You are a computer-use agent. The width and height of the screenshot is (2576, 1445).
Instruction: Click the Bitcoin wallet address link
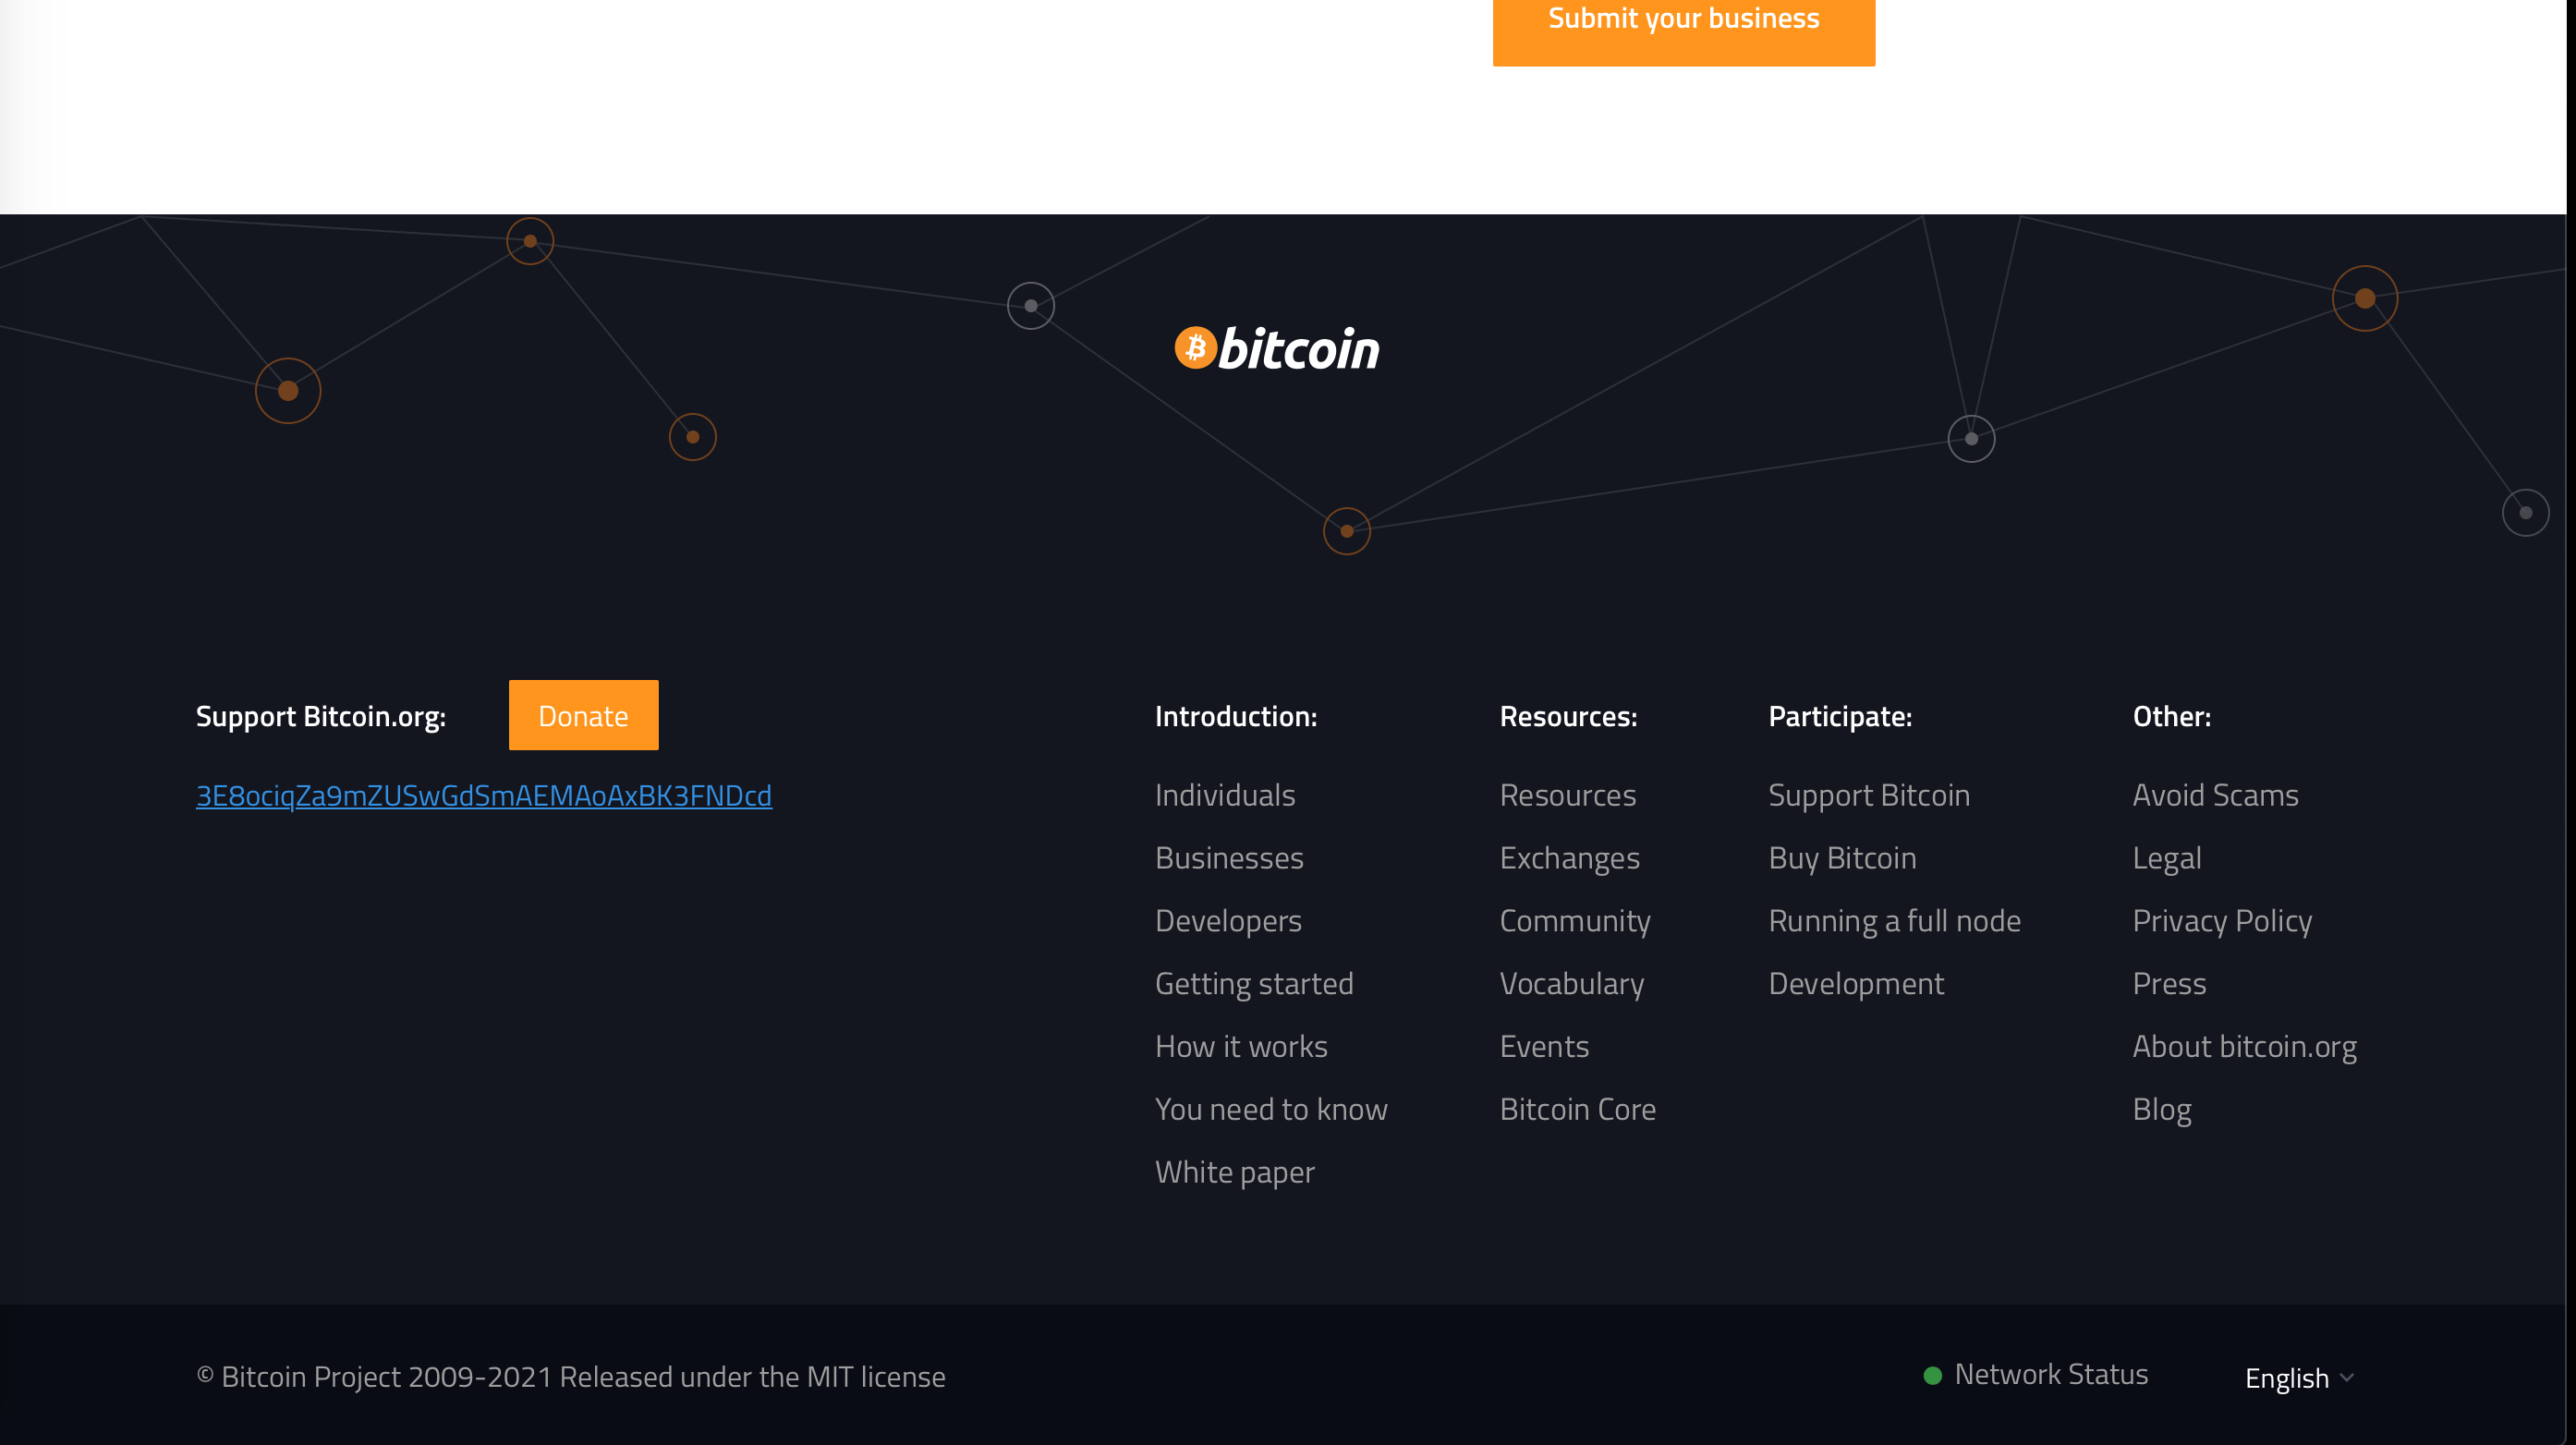pos(483,793)
